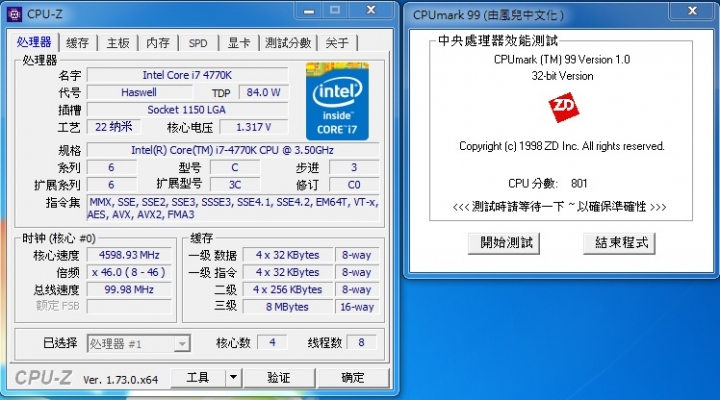The image size is (720, 400).
Task: Click the 核心数 value 4
Action: pyautogui.click(x=272, y=342)
